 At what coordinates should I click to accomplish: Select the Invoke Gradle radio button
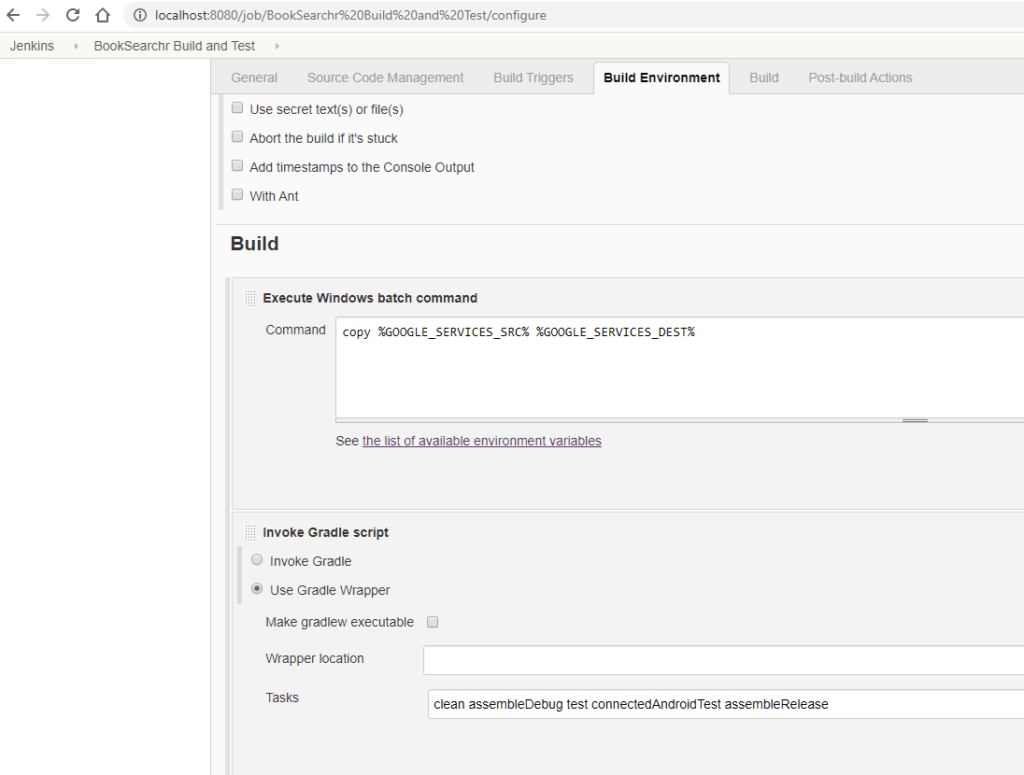click(x=257, y=560)
